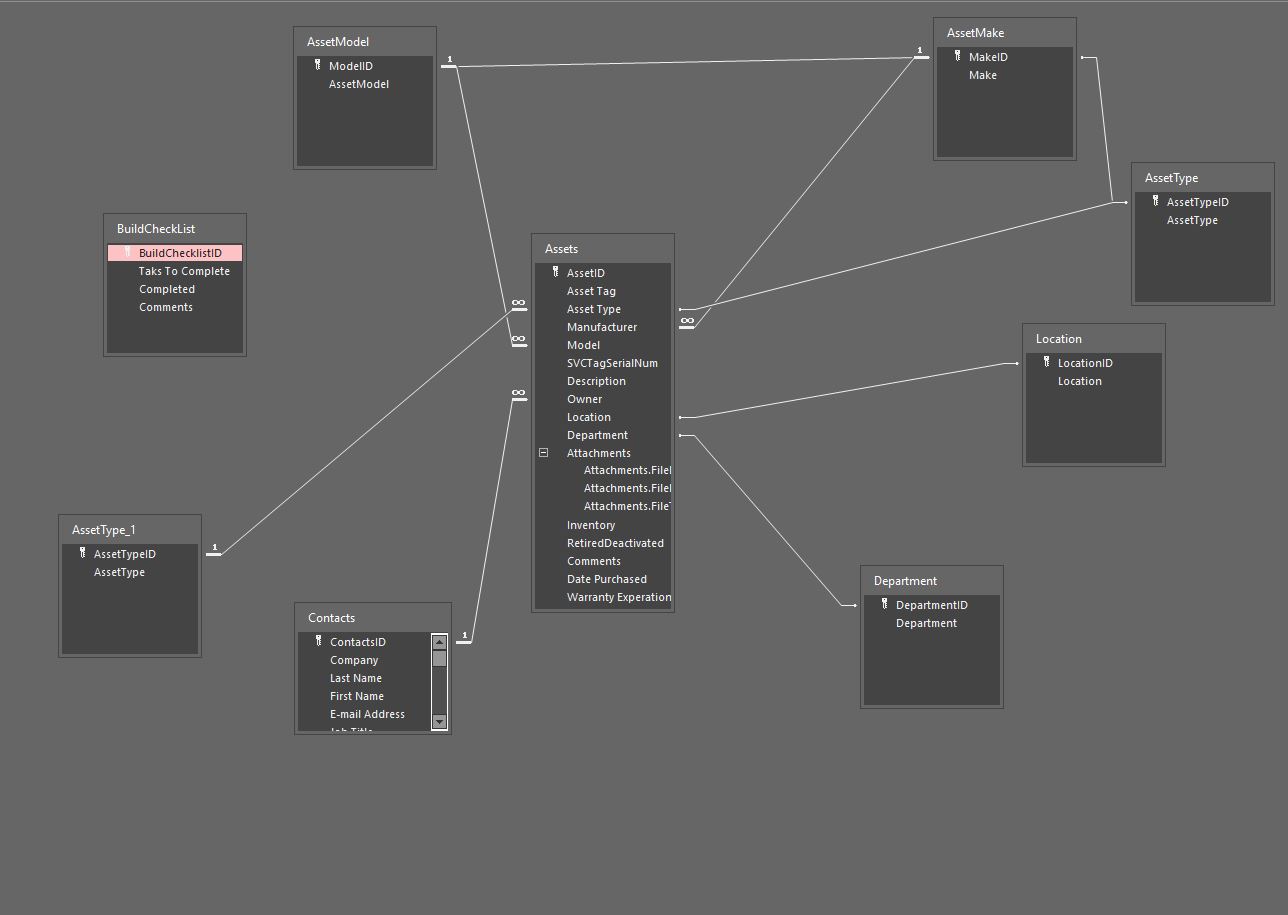Select the Attachments field label
This screenshot has height=915, width=1288.
click(x=599, y=453)
